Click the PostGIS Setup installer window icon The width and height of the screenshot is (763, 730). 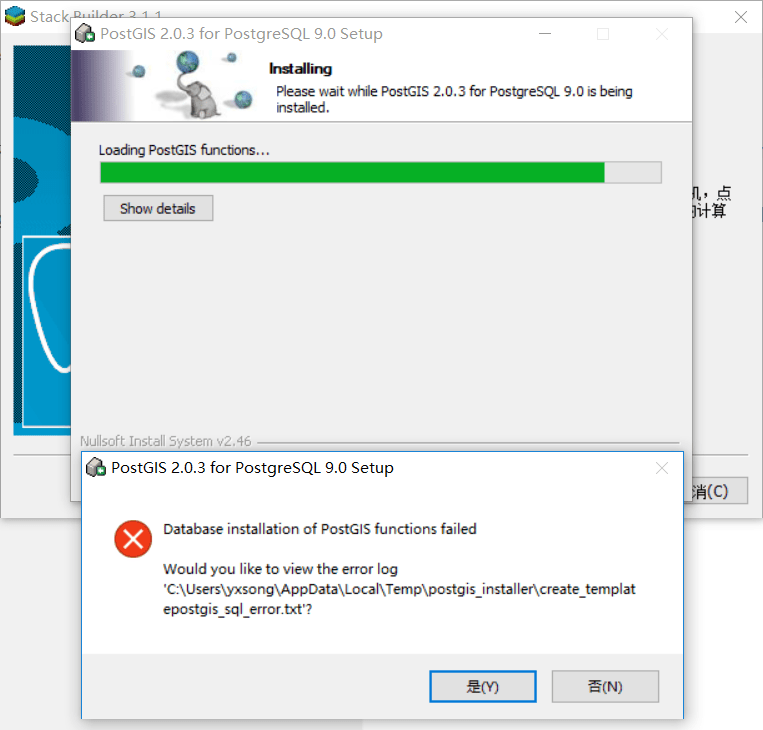(x=85, y=33)
